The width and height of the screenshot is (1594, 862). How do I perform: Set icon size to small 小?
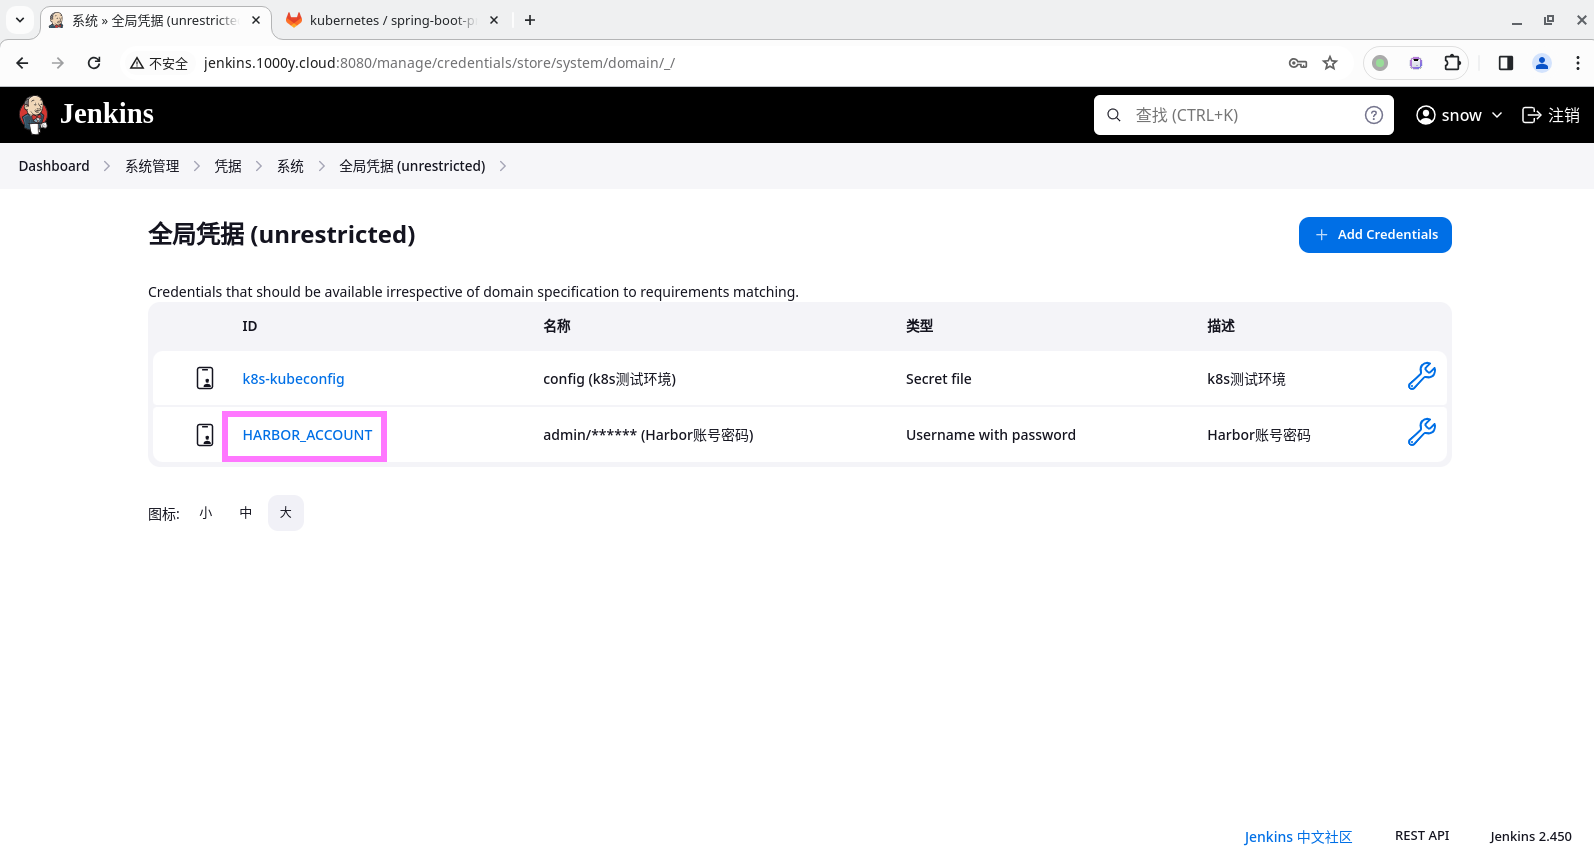click(x=206, y=513)
